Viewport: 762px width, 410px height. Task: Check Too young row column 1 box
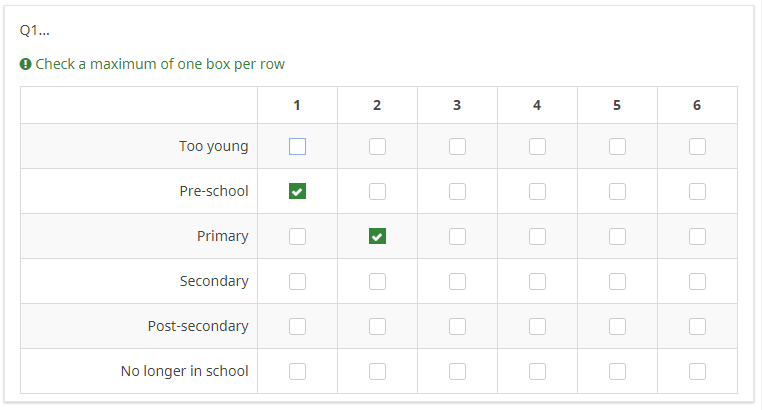(x=297, y=147)
